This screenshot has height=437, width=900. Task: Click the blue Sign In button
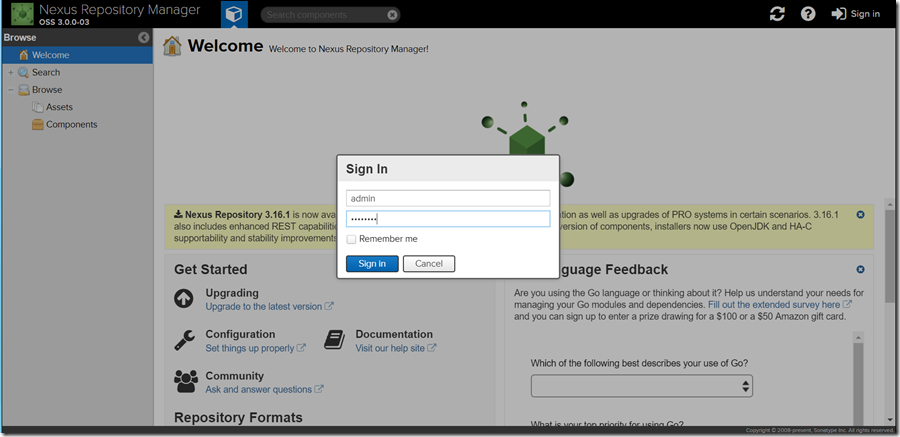coord(372,264)
